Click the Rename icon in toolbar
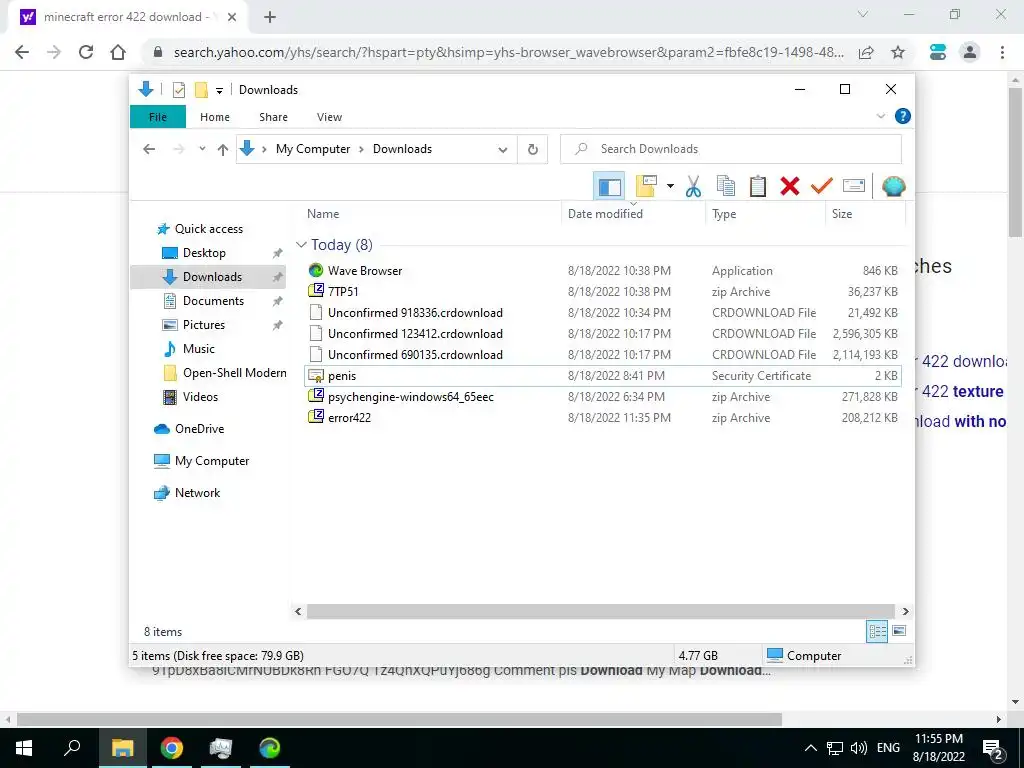Image resolution: width=1024 pixels, height=768 pixels. [x=854, y=187]
